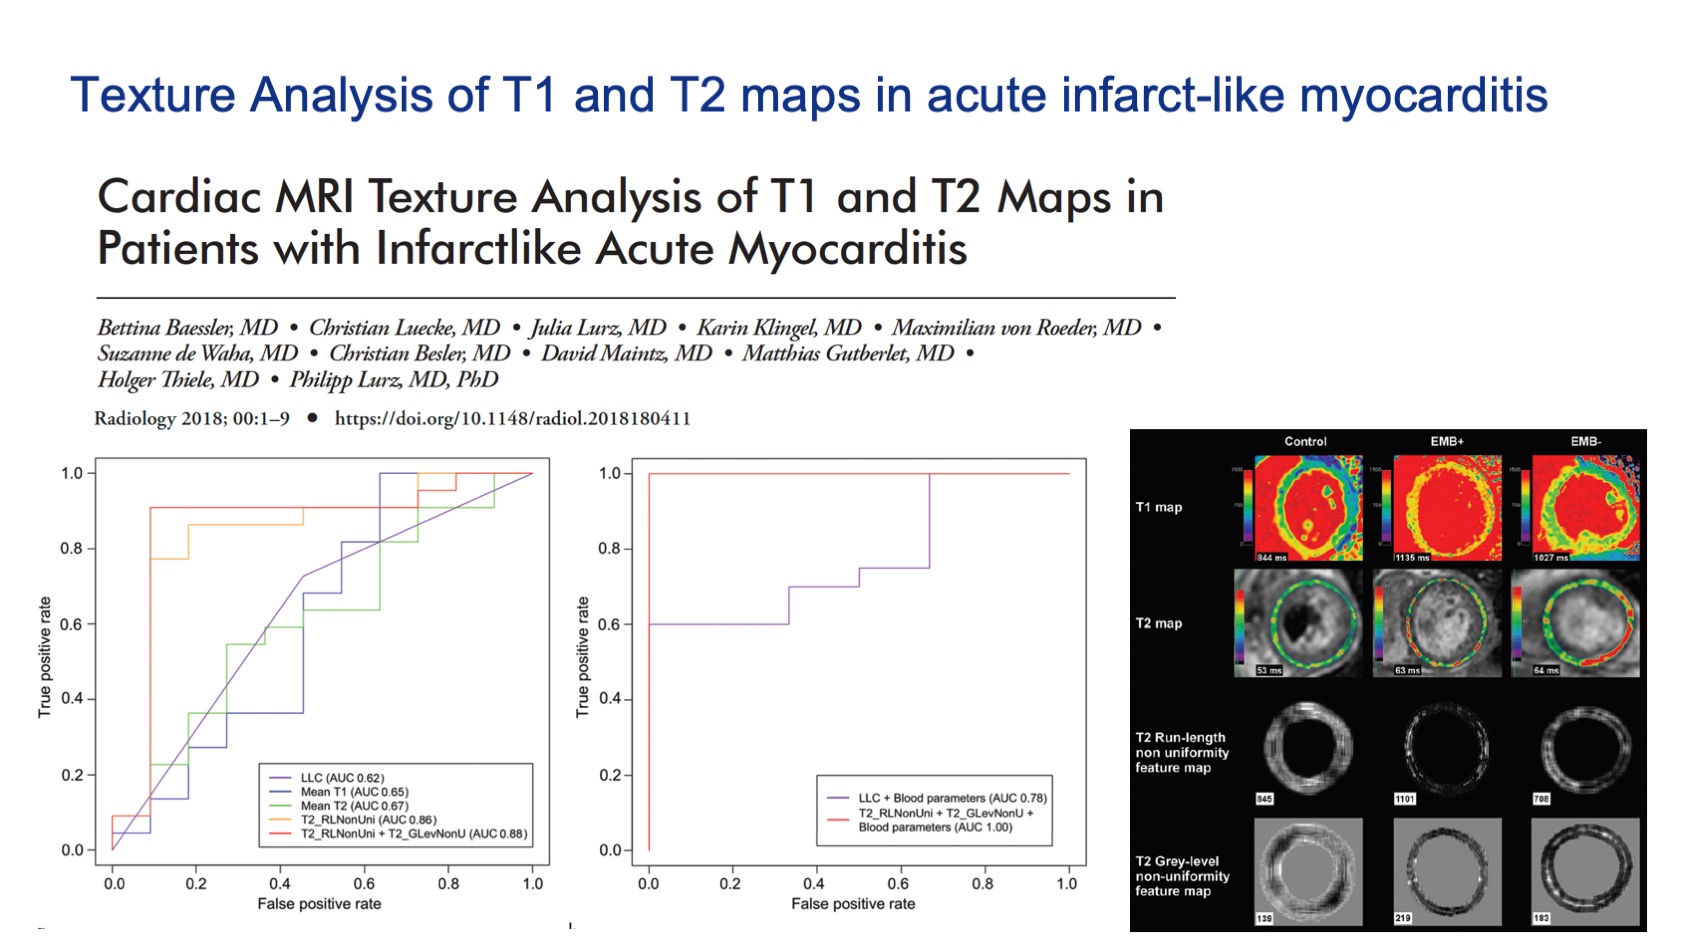Select the paper title 'Cardiac MRI Texture Analysis'
The width and height of the screenshot is (1687, 949).
pyautogui.click(x=630, y=222)
